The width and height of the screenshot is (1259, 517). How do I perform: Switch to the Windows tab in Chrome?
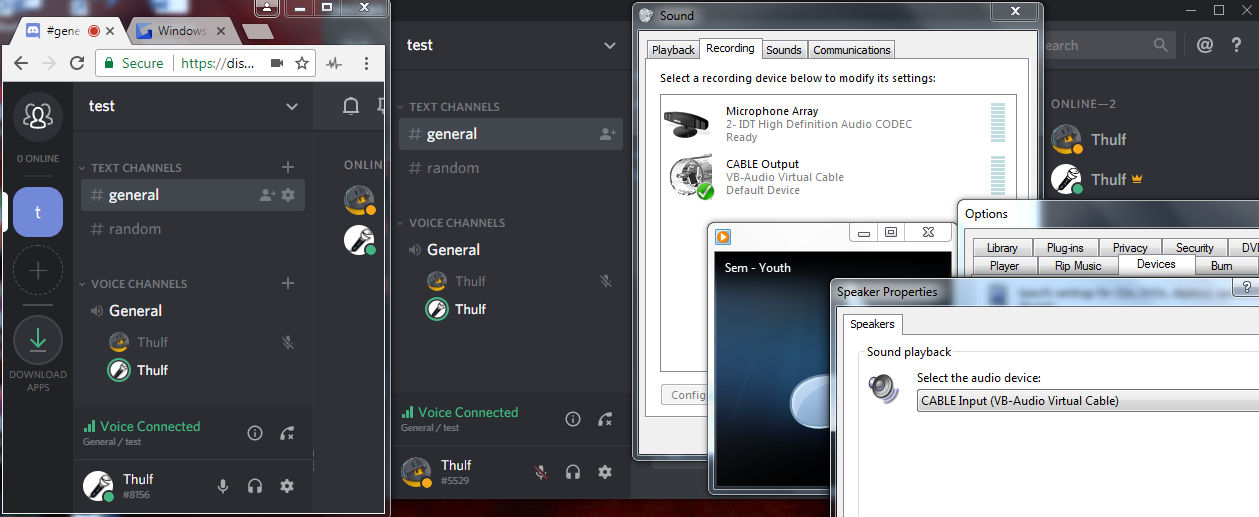[181, 31]
